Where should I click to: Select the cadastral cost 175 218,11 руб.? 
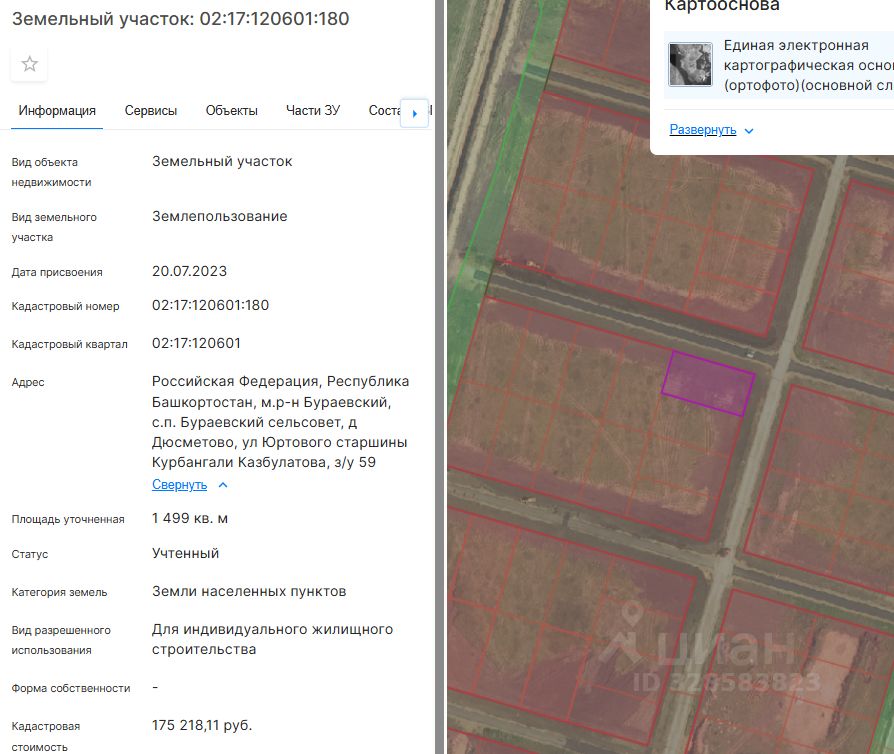click(x=202, y=725)
